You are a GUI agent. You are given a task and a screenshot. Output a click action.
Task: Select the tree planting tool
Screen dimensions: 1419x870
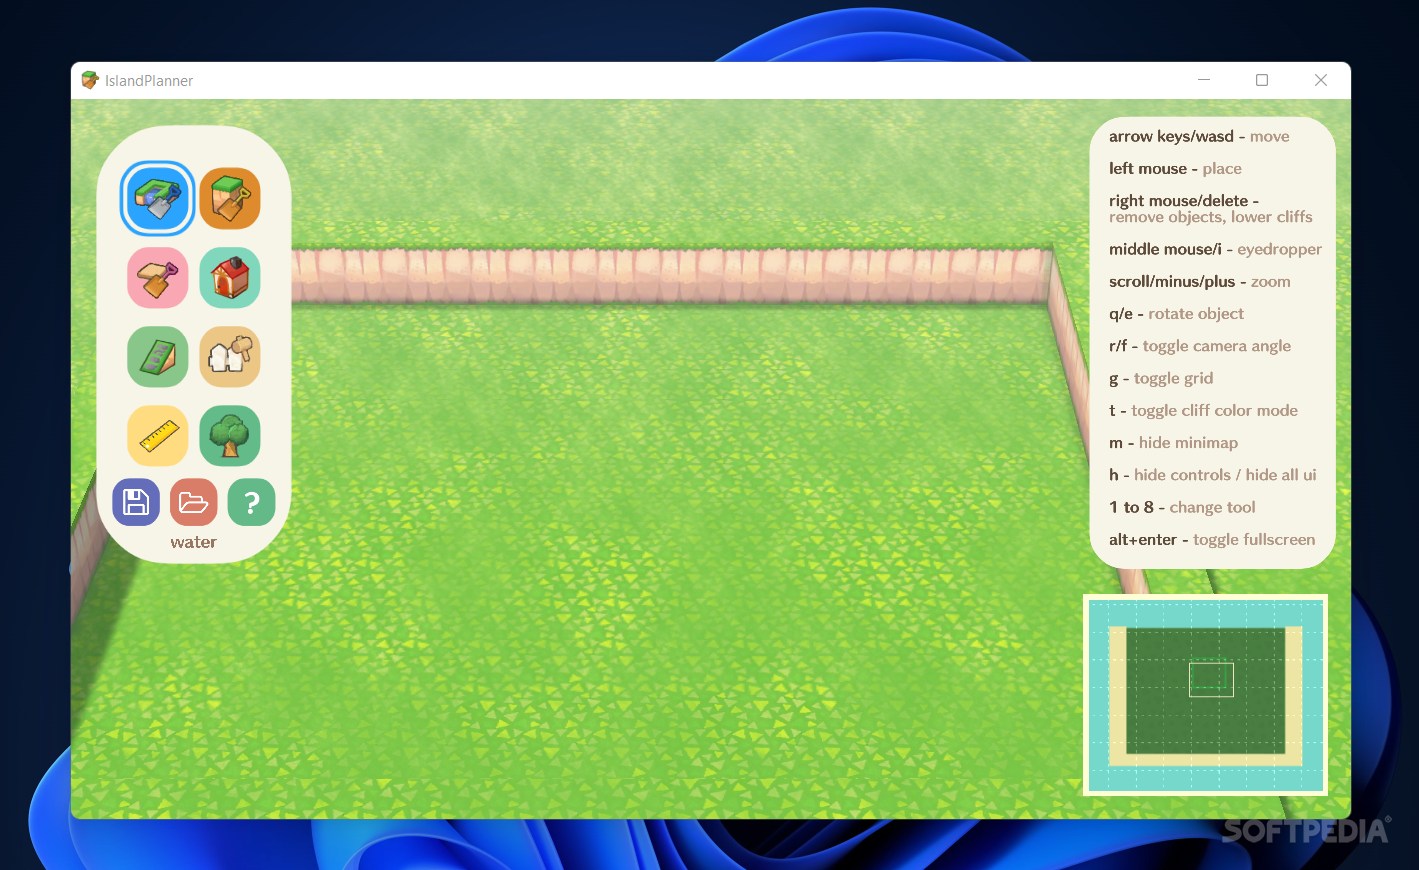tap(230, 436)
